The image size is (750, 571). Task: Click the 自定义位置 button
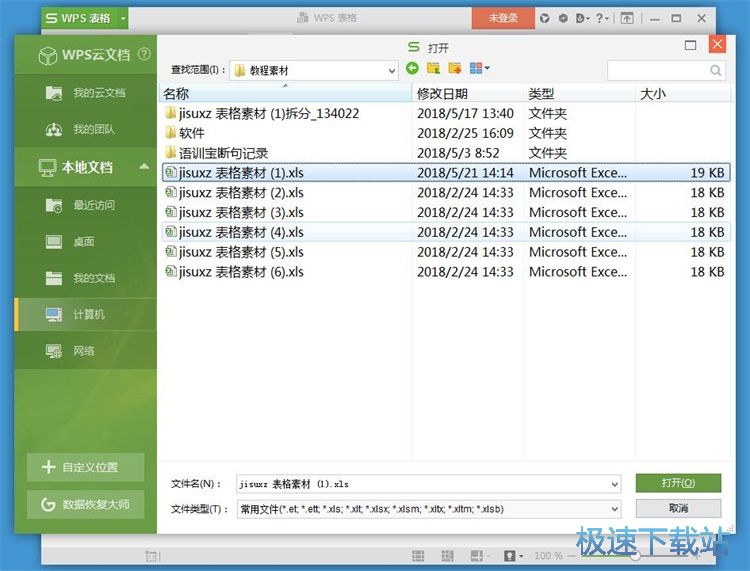[x=85, y=467]
